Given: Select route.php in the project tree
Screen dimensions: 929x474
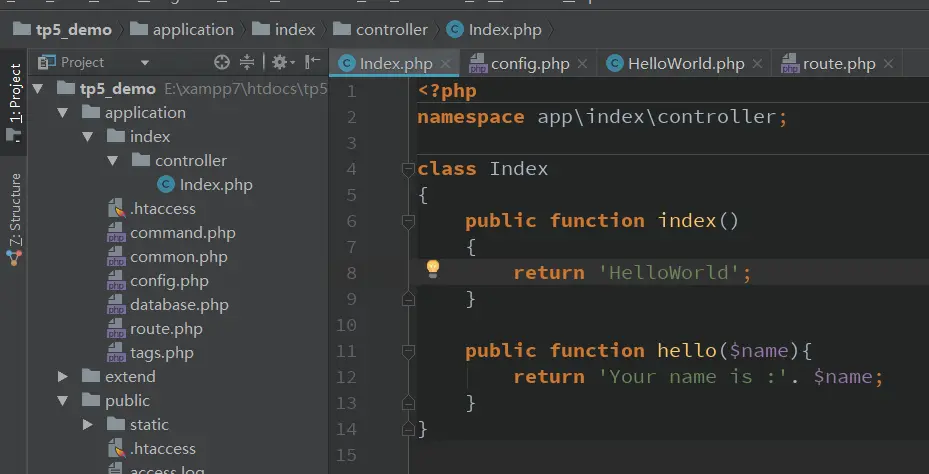Looking at the screenshot, I should tap(155, 329).
